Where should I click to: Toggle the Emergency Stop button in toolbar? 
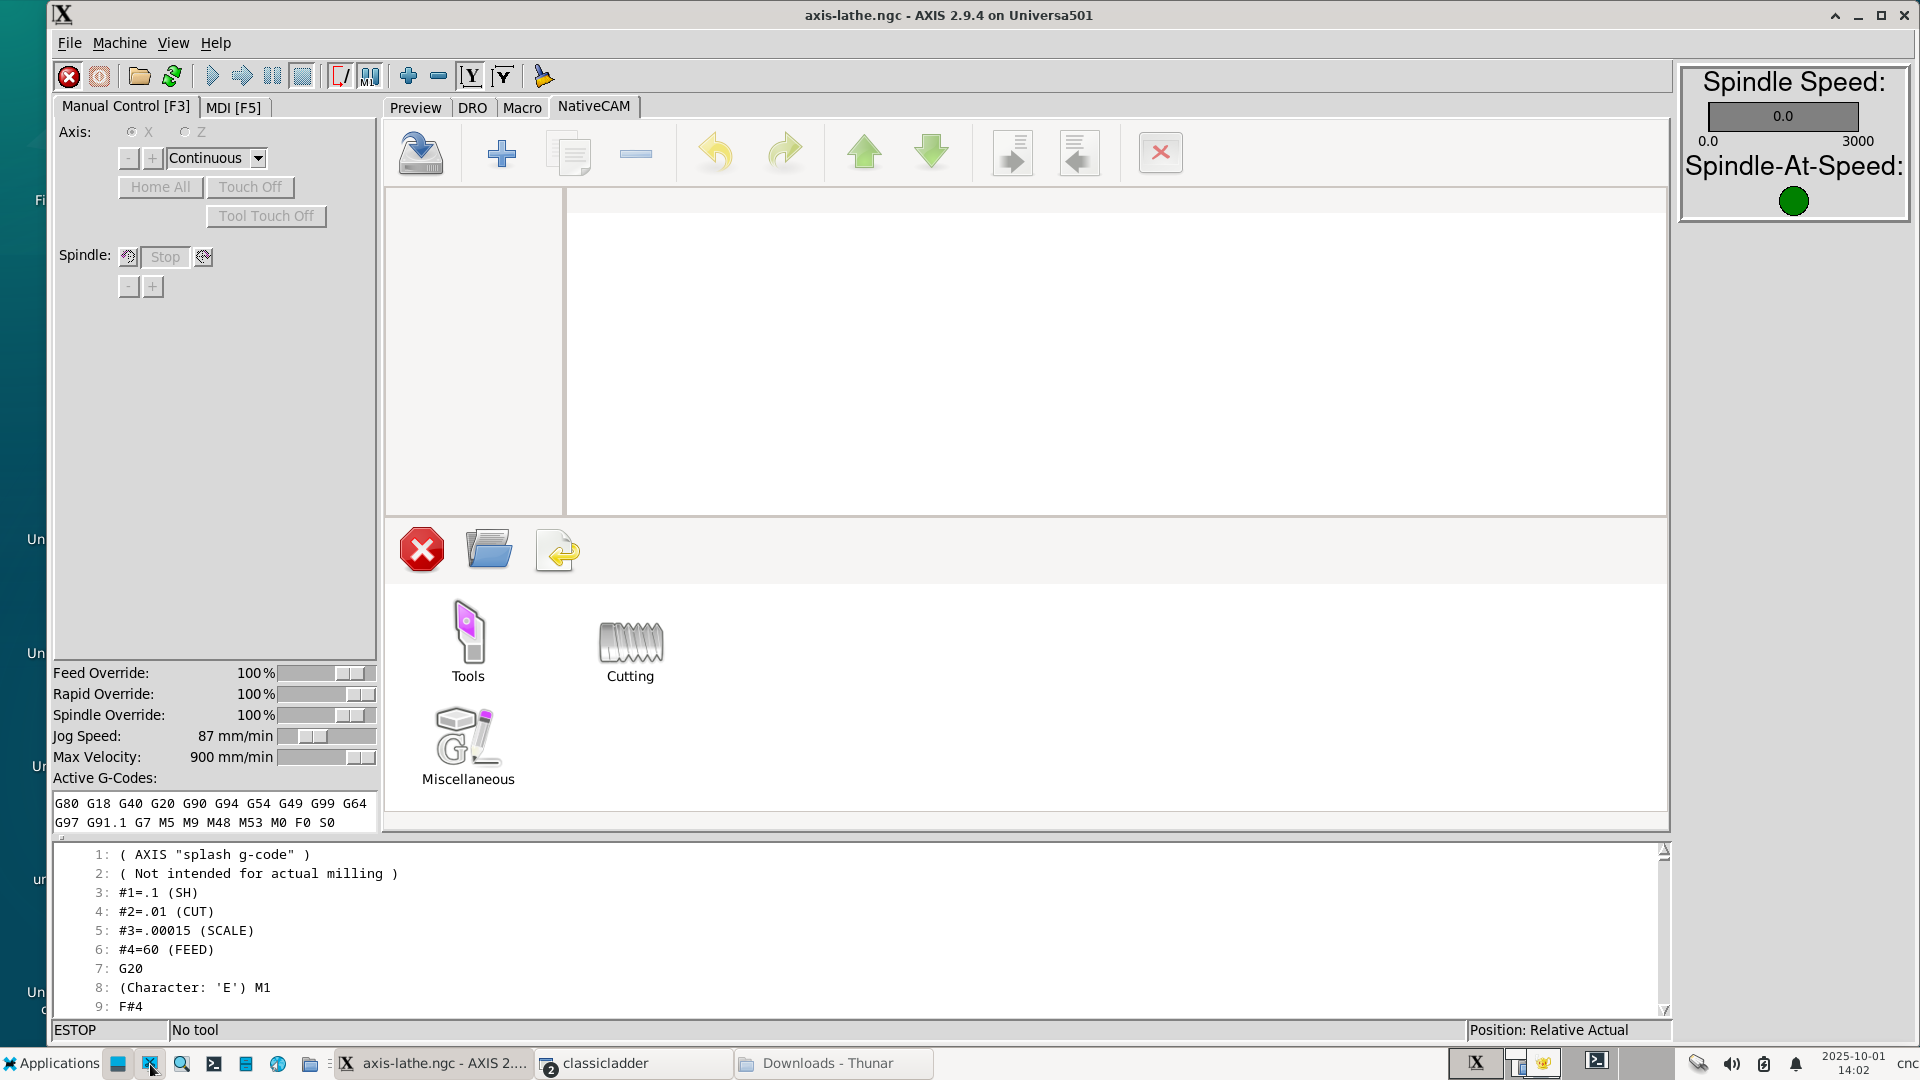(x=69, y=76)
